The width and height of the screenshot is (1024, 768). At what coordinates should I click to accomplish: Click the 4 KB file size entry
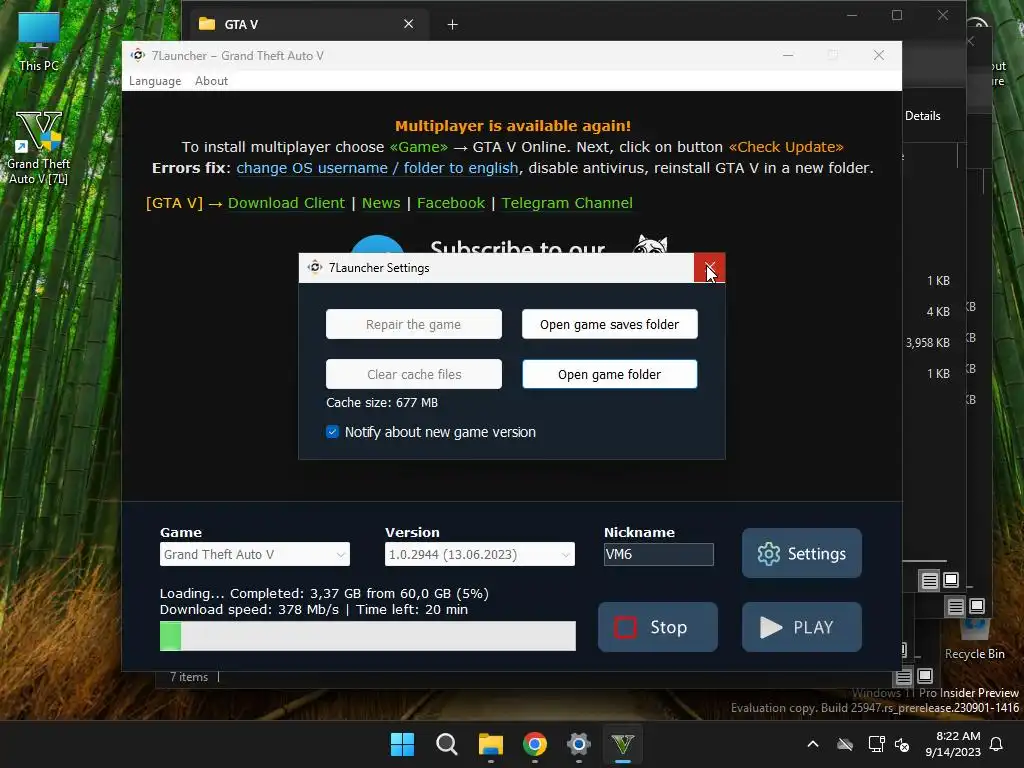coord(938,312)
